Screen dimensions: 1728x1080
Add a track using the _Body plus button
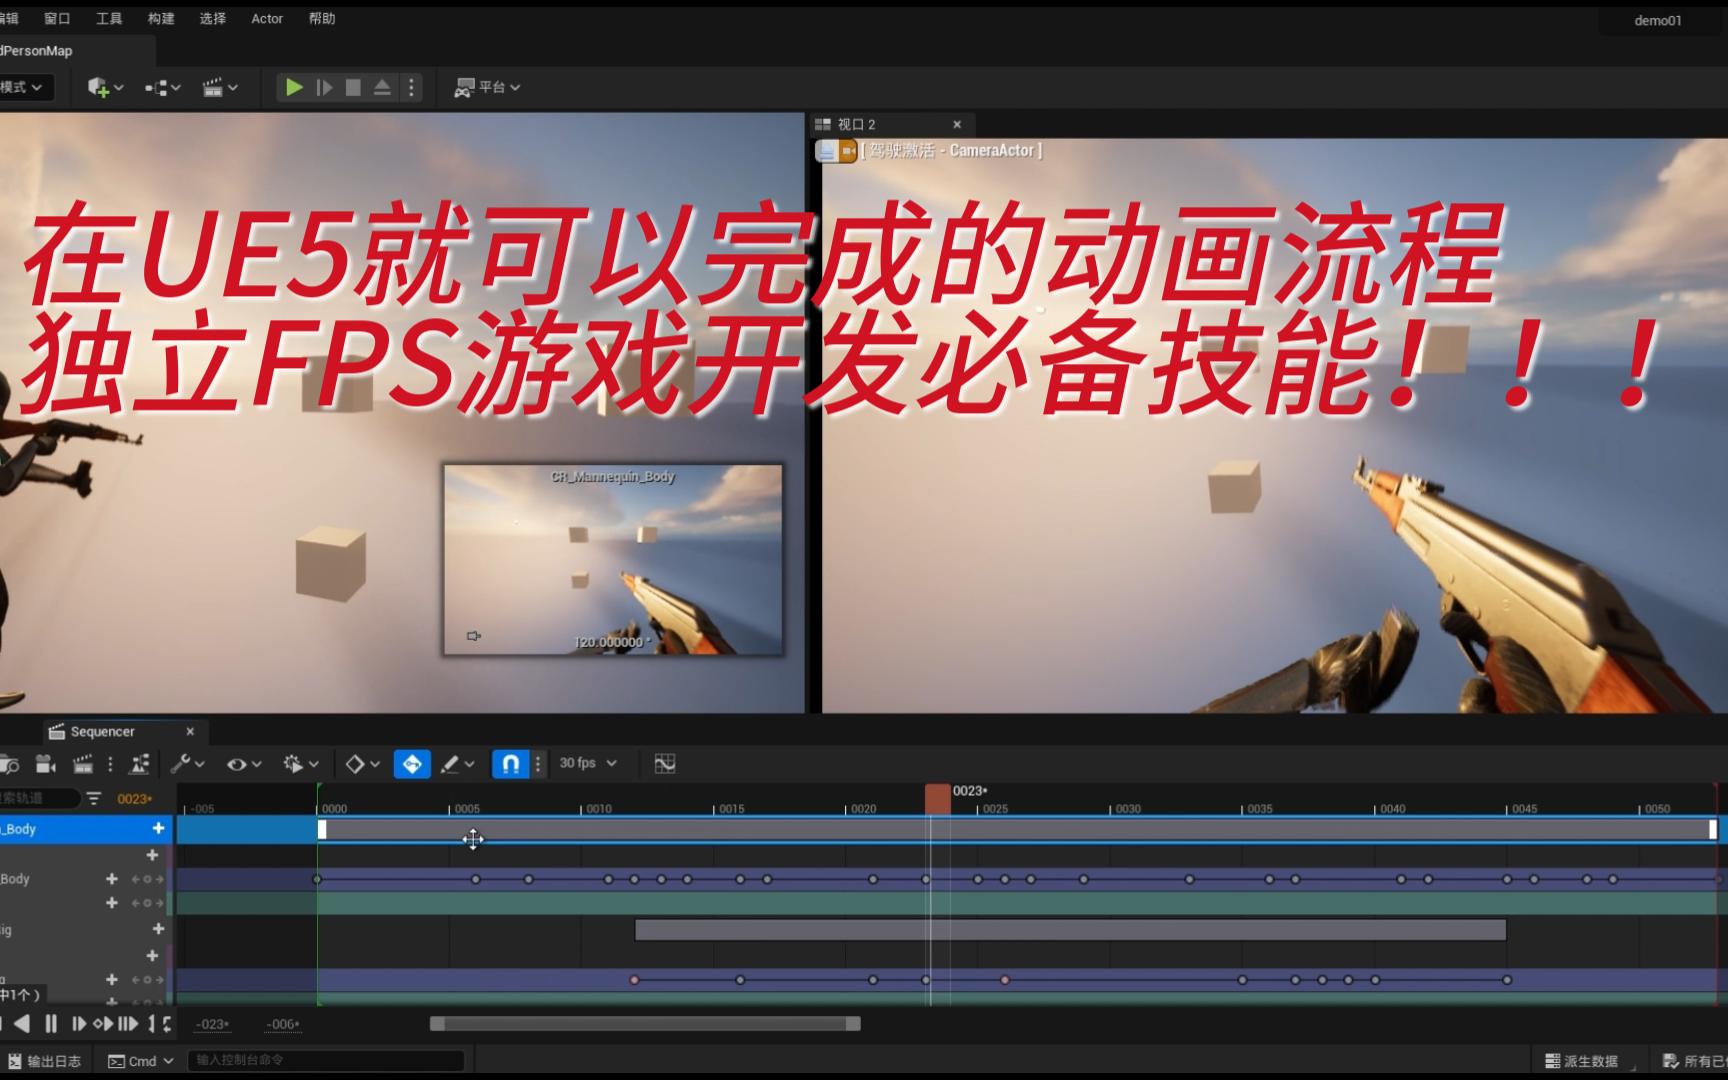click(x=158, y=828)
